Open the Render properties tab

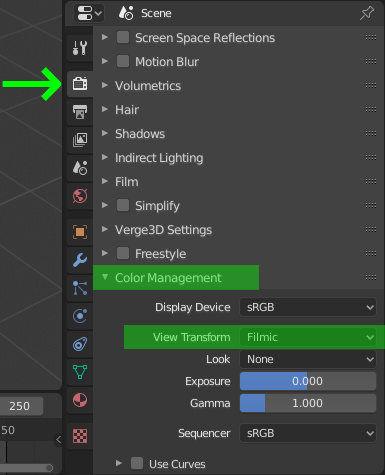pyautogui.click(x=80, y=84)
